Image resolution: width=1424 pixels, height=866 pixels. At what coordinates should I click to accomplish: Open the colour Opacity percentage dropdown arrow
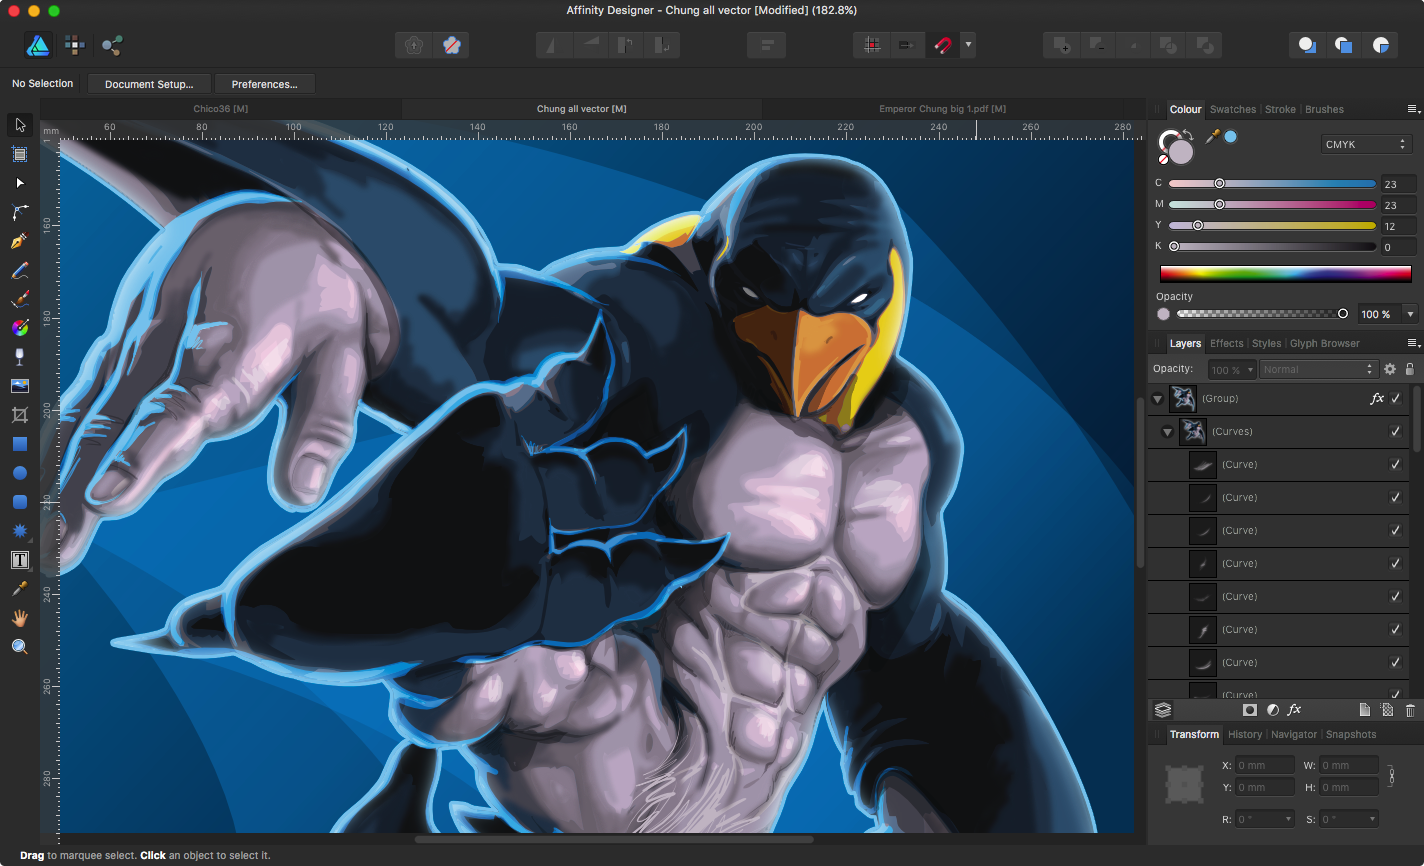(1410, 314)
